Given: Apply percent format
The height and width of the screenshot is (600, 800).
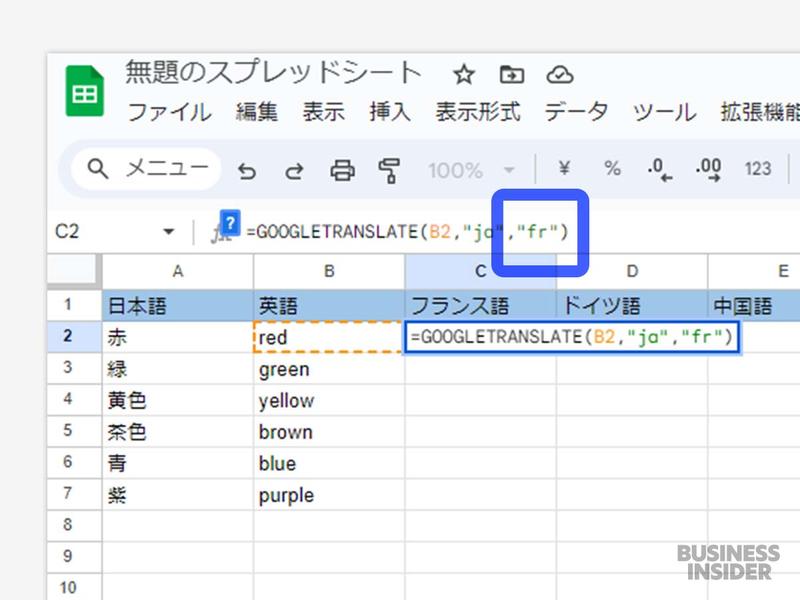Looking at the screenshot, I should pos(612,168).
